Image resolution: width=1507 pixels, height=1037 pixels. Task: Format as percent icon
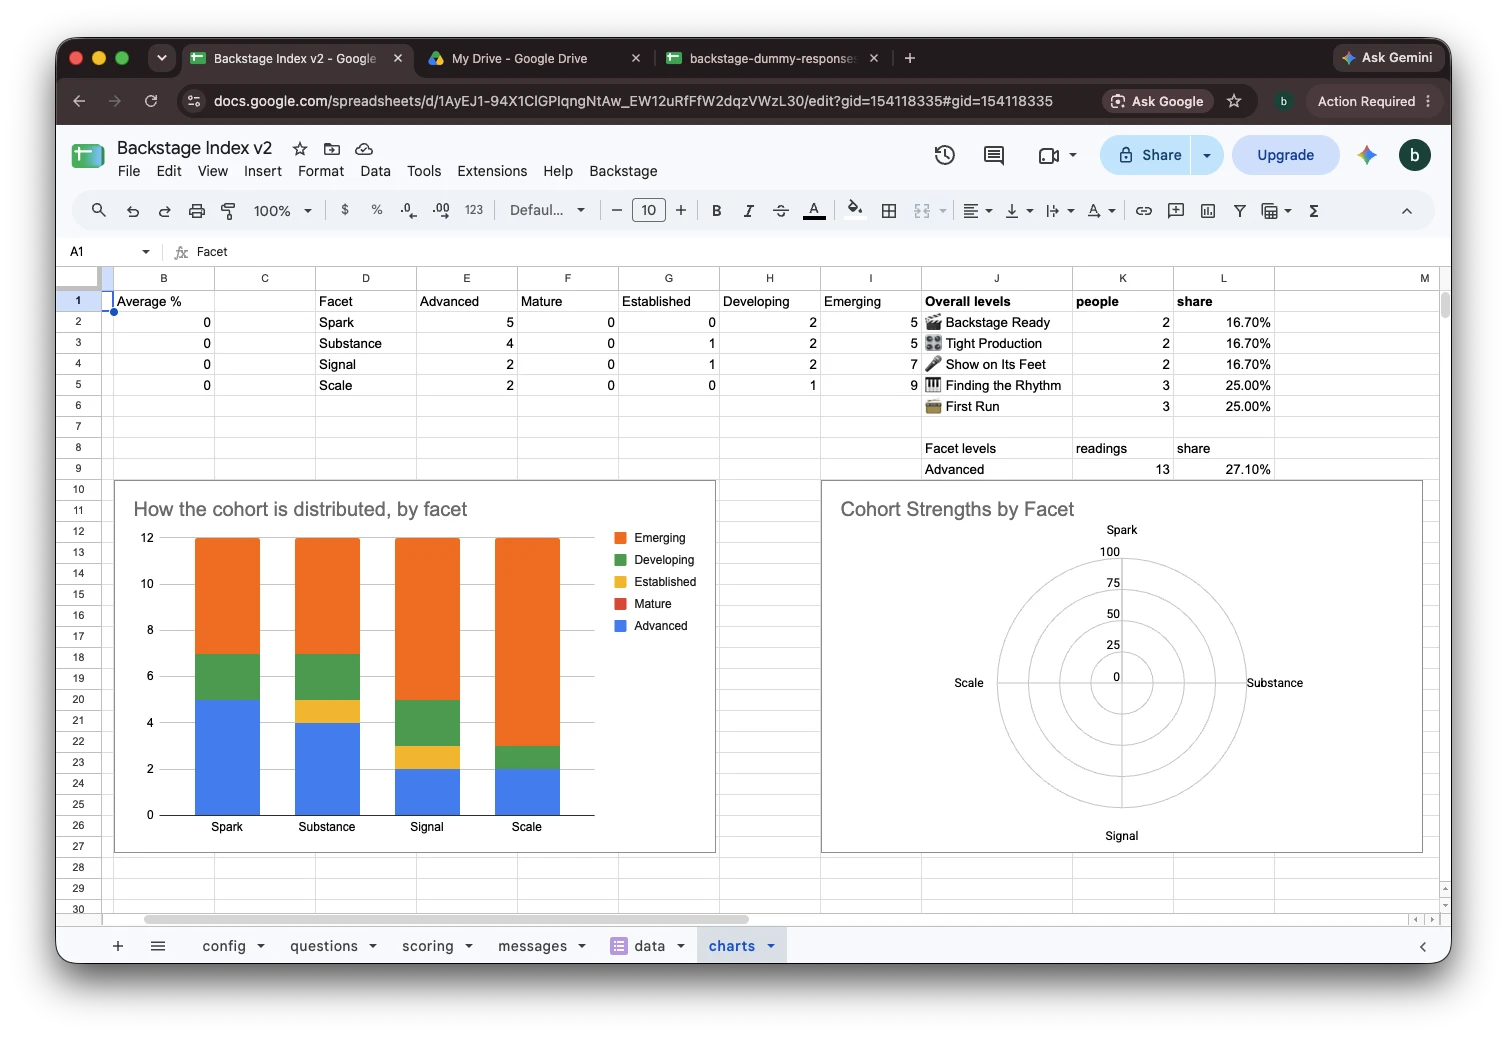point(377,210)
